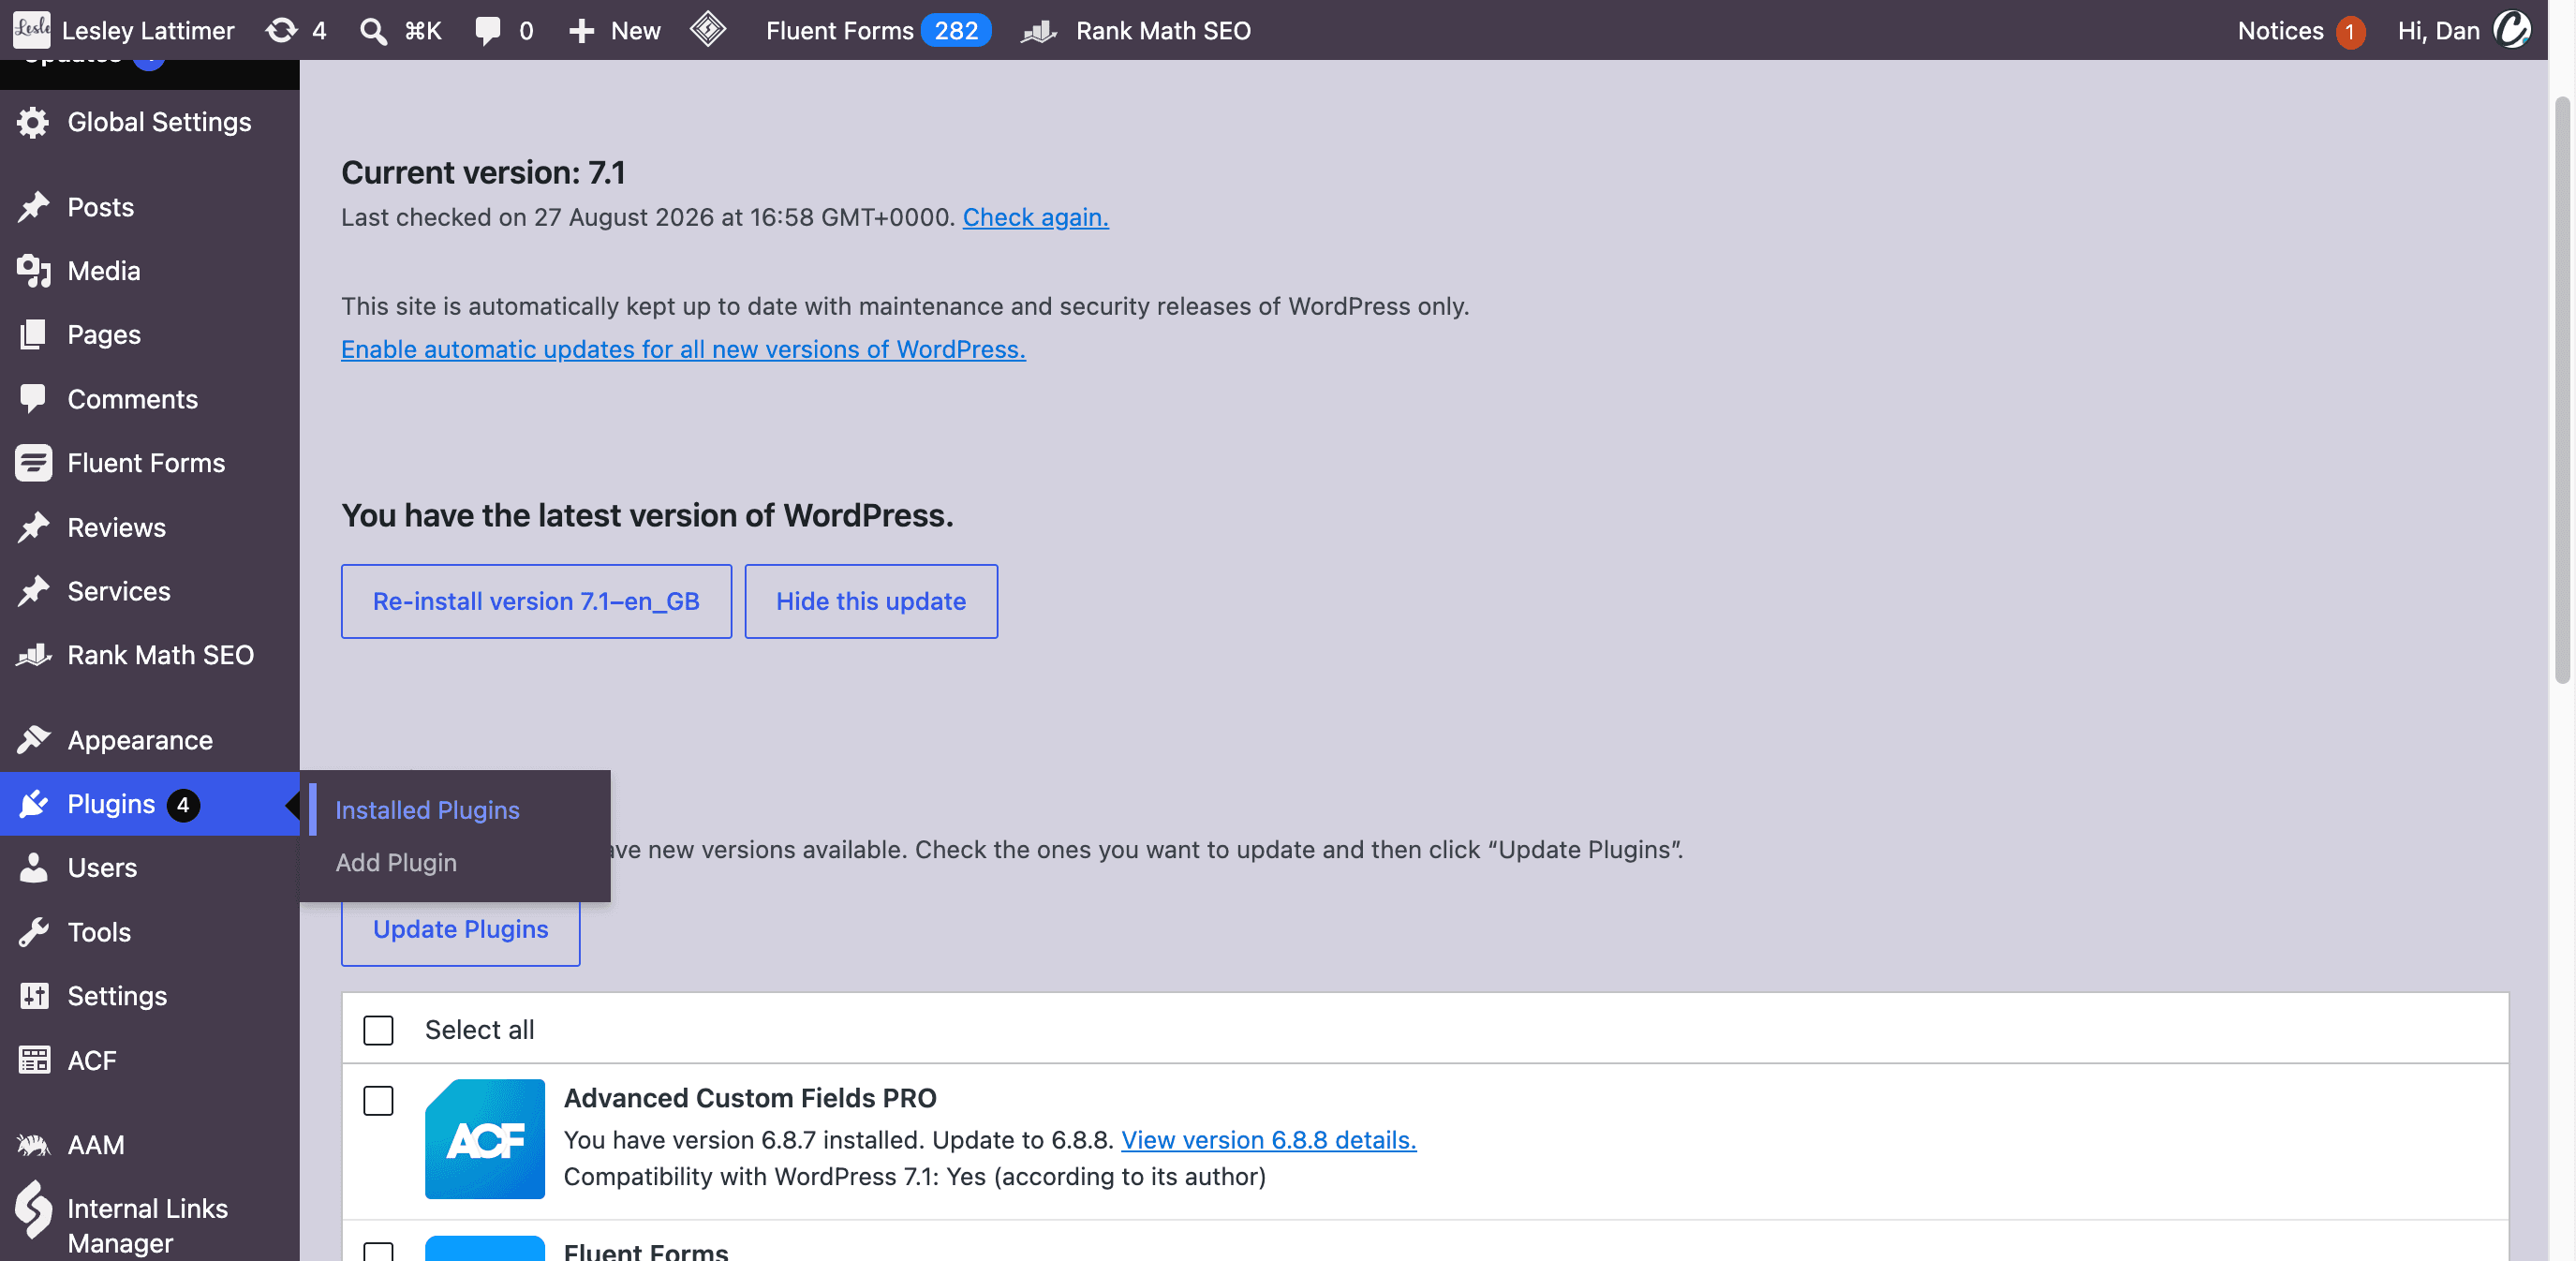Click the diamond-shaped icon in admin bar

pyautogui.click(x=708, y=29)
